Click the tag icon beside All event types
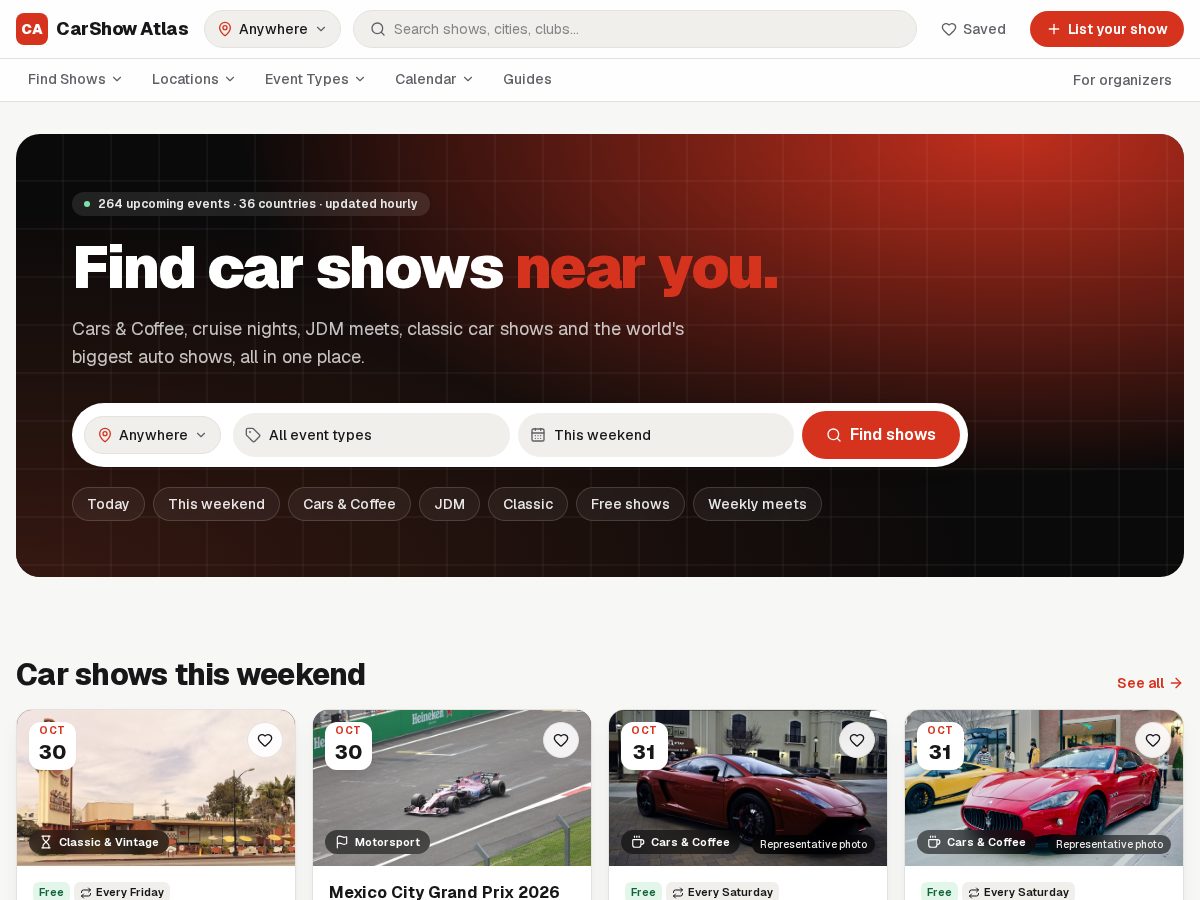Viewport: 1200px width, 900px height. (253, 435)
